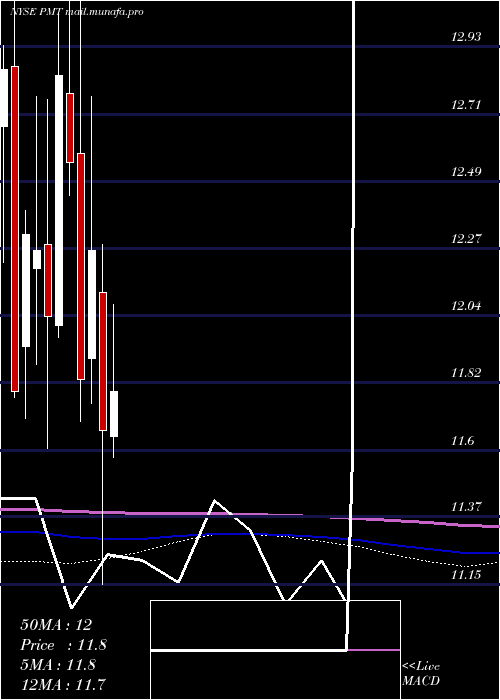Click the 12.27 price axis label
This screenshot has width=500, height=700.
[x=466, y=239]
